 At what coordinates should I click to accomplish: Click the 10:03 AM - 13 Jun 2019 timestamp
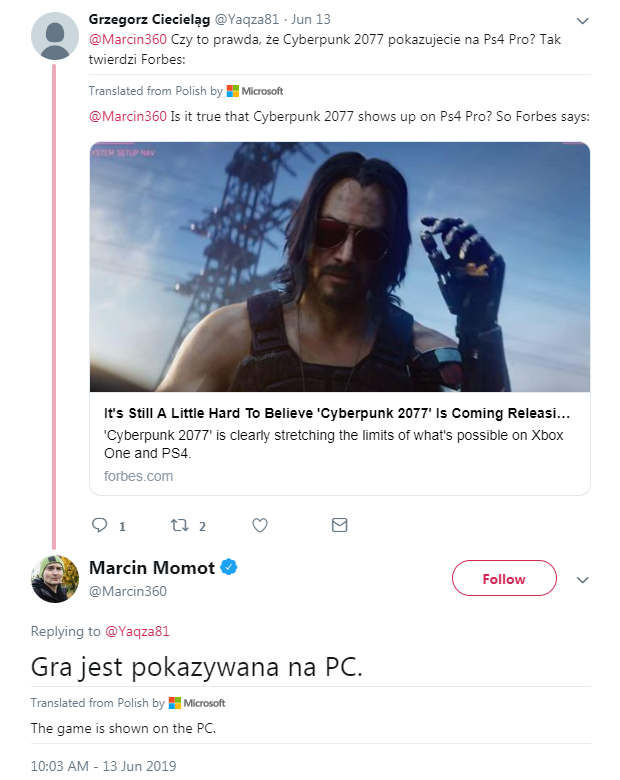click(x=103, y=766)
